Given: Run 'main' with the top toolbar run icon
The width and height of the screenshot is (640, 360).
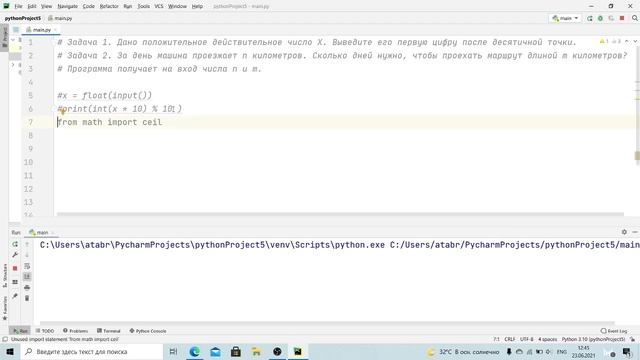Looking at the screenshot, I should (589, 18).
